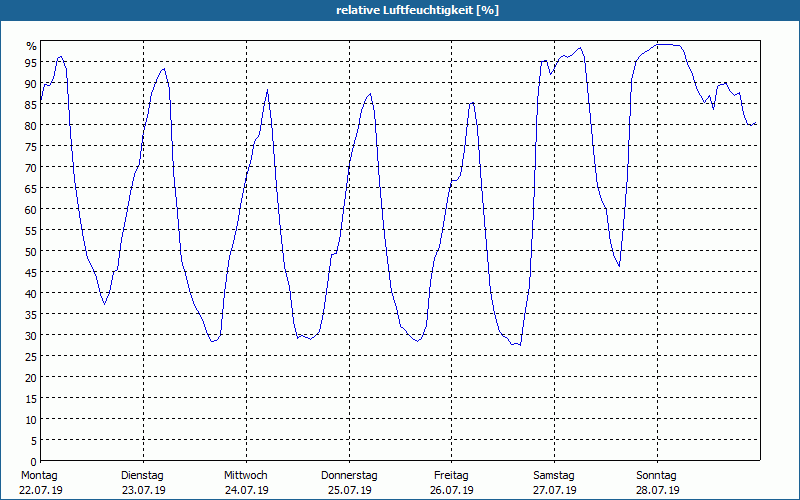This screenshot has width=800, height=500.
Task: Click the 15 axis value
Action: tap(31, 399)
